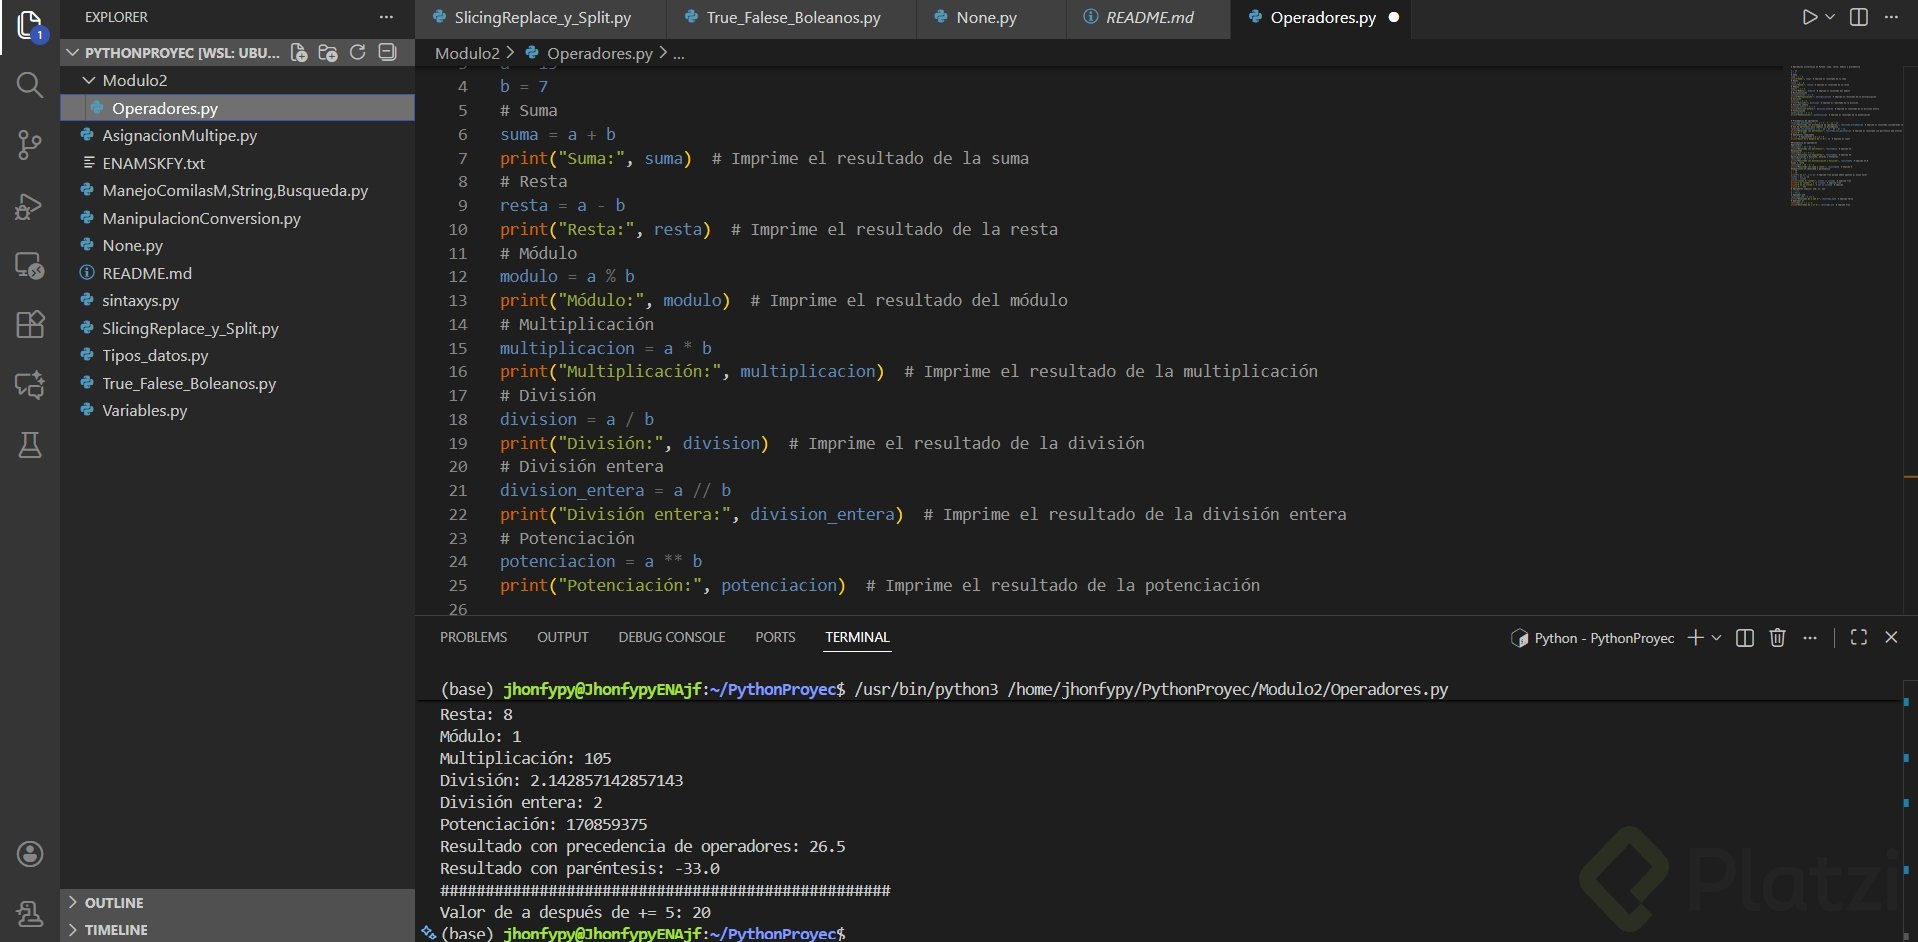The width and height of the screenshot is (1918, 942).
Task: Open the Search view in activity bar
Action: tap(30, 86)
